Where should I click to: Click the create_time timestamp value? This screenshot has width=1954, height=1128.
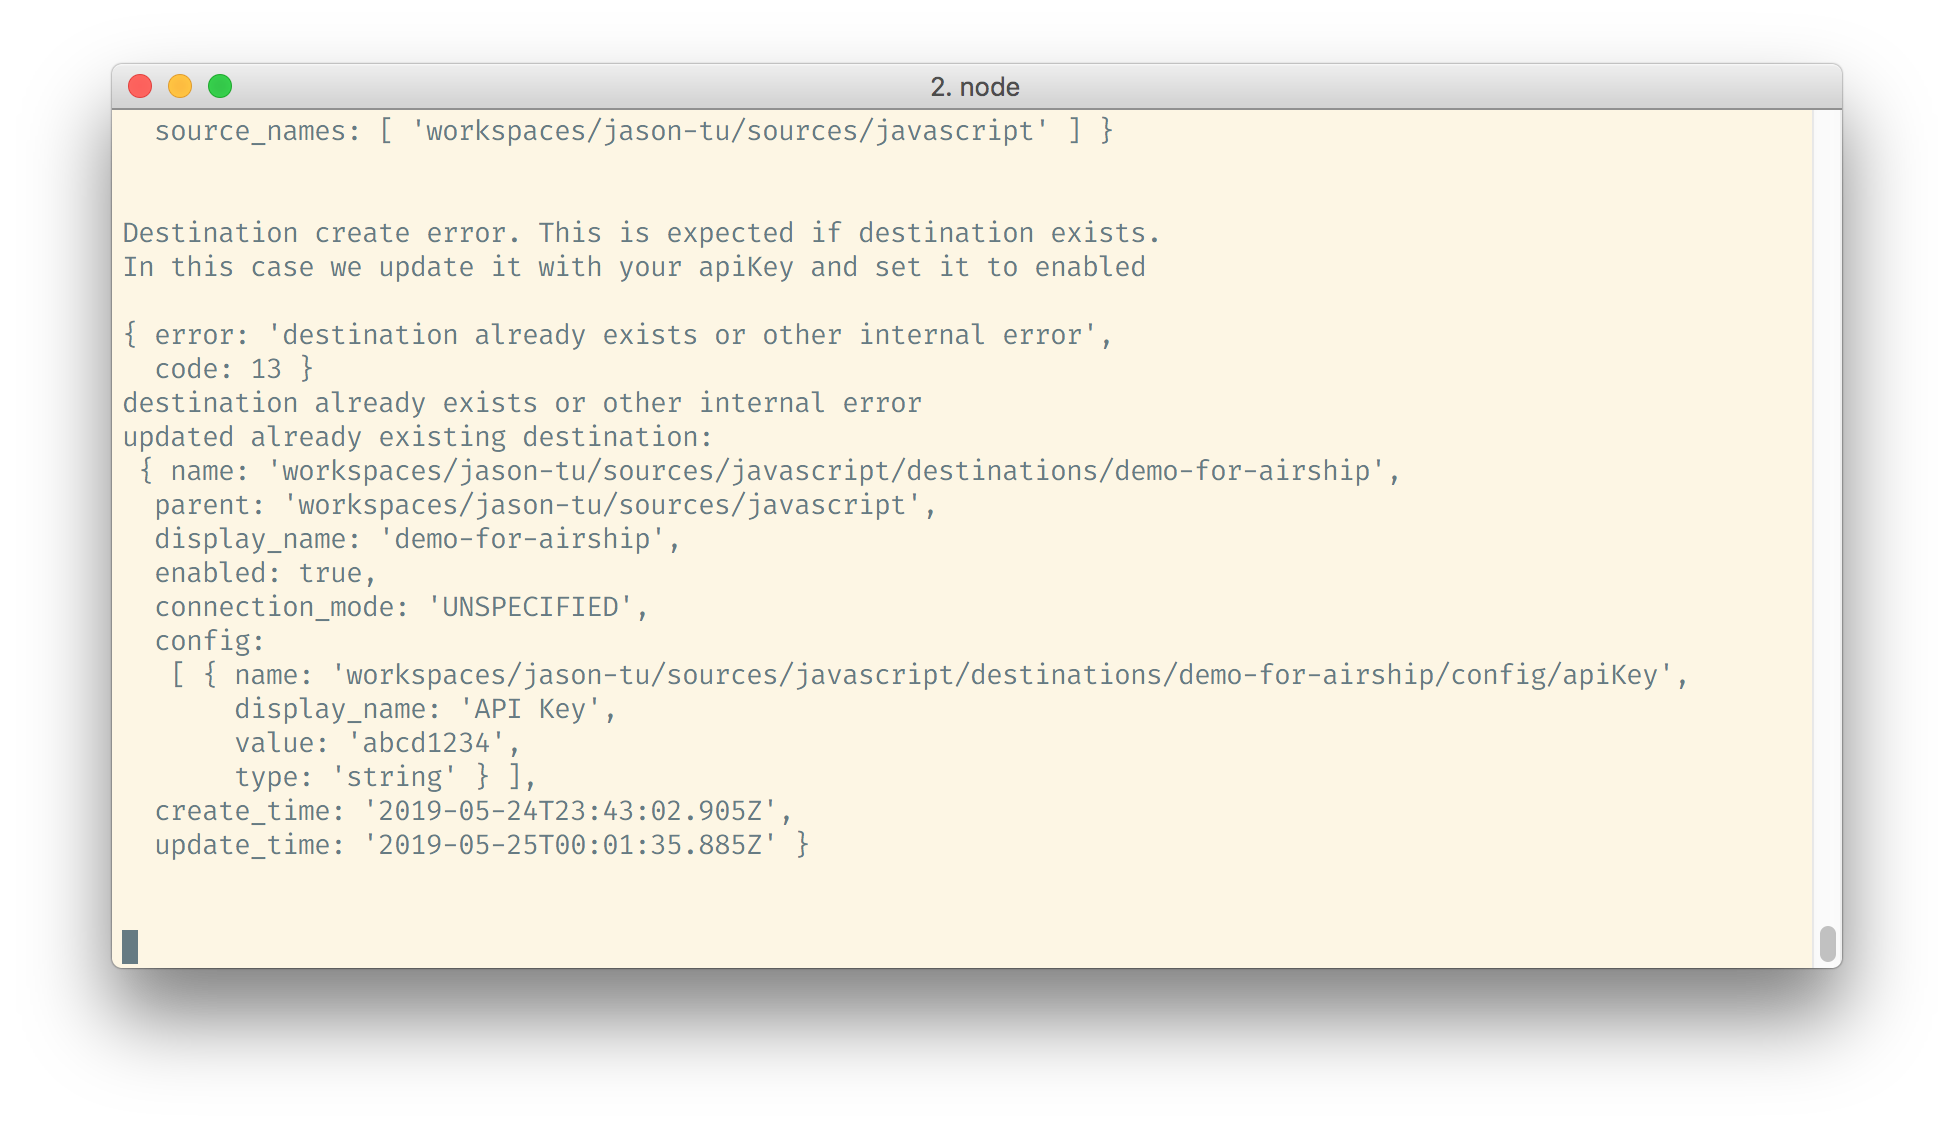click(x=570, y=811)
